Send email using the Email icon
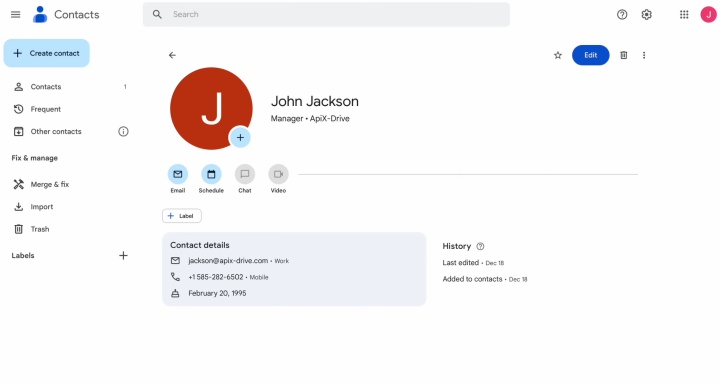Viewport: 720px width, 384px height. (x=178, y=174)
